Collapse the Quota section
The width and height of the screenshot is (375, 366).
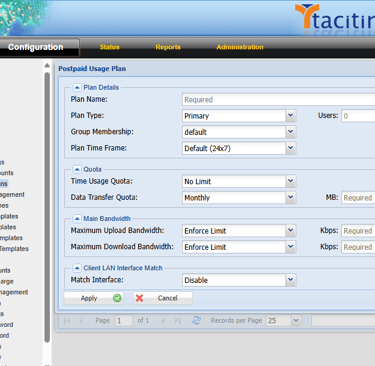point(77,169)
